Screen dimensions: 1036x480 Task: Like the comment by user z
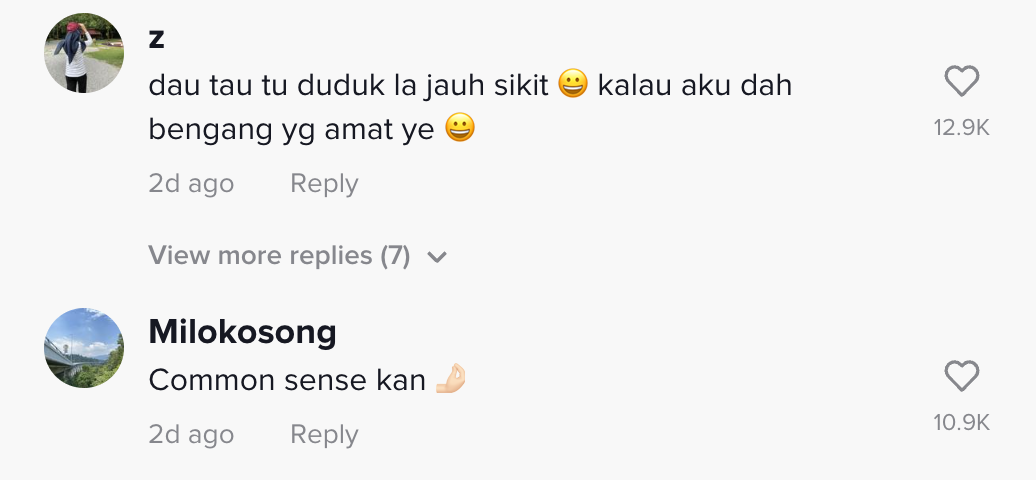pos(961,82)
